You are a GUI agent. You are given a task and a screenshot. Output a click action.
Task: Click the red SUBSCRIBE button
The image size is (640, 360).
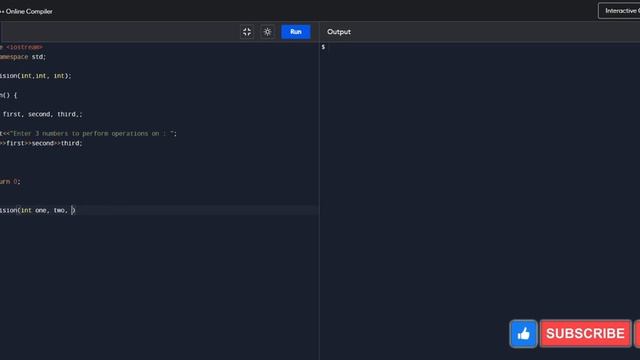[x=585, y=334]
